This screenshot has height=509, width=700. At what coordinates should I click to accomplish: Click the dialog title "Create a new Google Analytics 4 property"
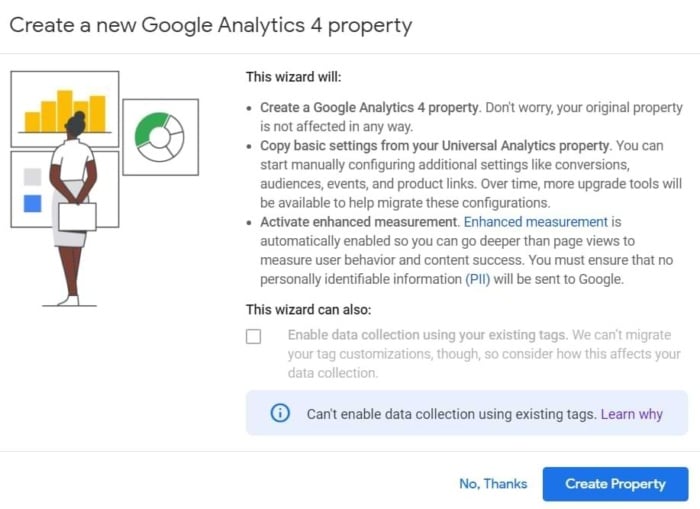tap(211, 26)
